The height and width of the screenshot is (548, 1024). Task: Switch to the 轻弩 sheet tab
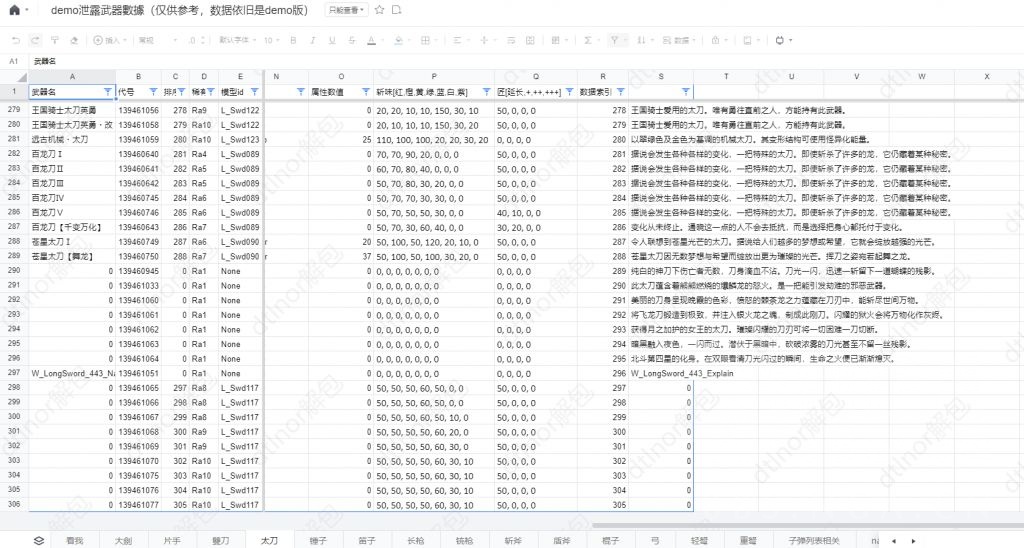pyautogui.click(x=699, y=541)
